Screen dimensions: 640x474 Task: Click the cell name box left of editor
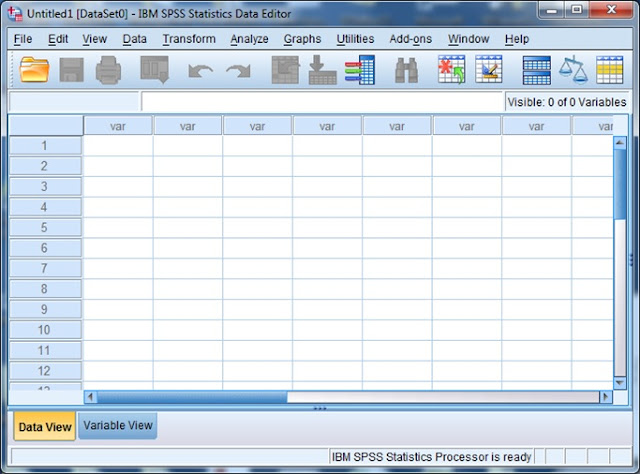pos(74,102)
